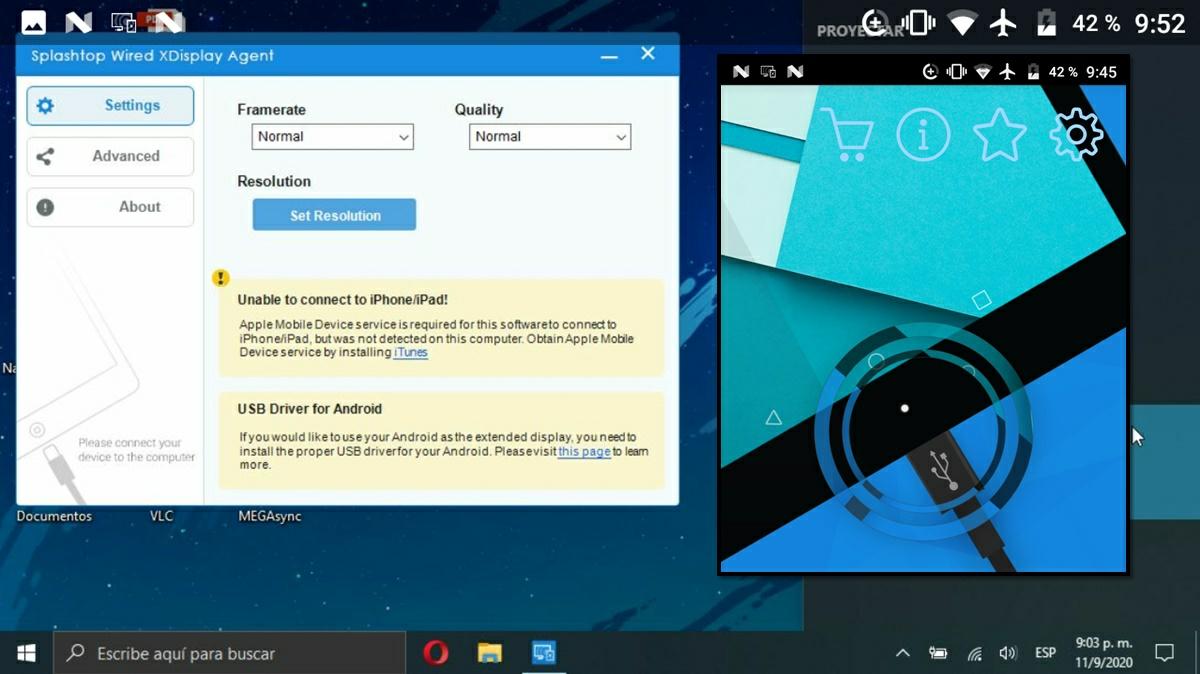Open the gear icon on the Android home screen
Image resolution: width=1200 pixels, height=674 pixels.
coord(1076,133)
